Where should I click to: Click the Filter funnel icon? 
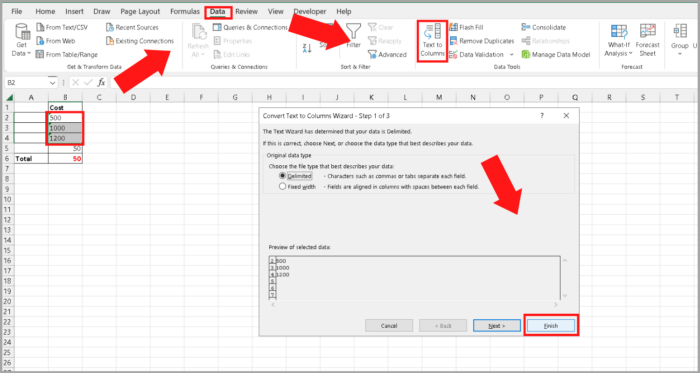coord(354,31)
